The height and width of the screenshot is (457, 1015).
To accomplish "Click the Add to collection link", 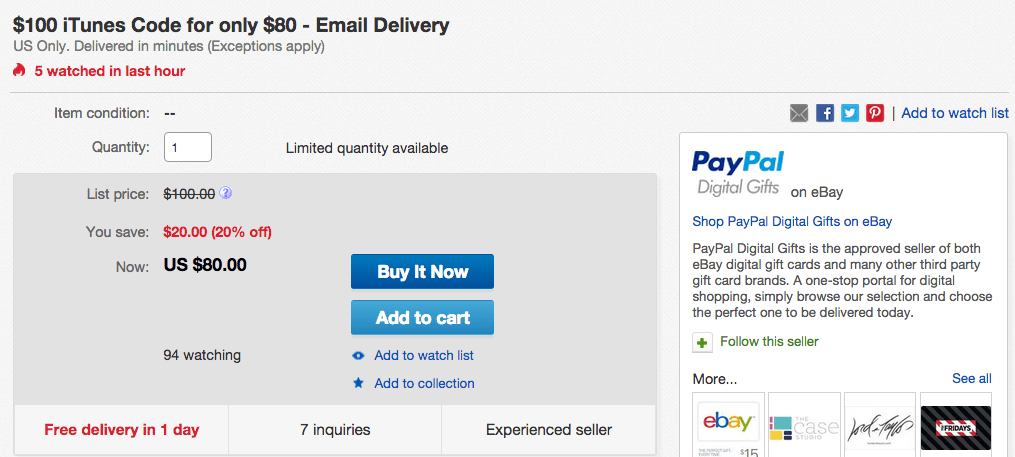I will (424, 383).
